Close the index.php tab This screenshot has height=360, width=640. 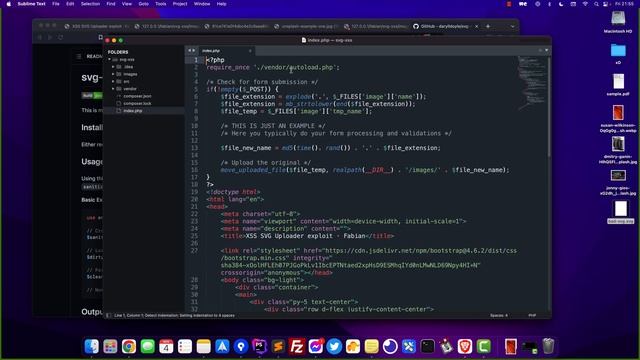click(x=250, y=51)
